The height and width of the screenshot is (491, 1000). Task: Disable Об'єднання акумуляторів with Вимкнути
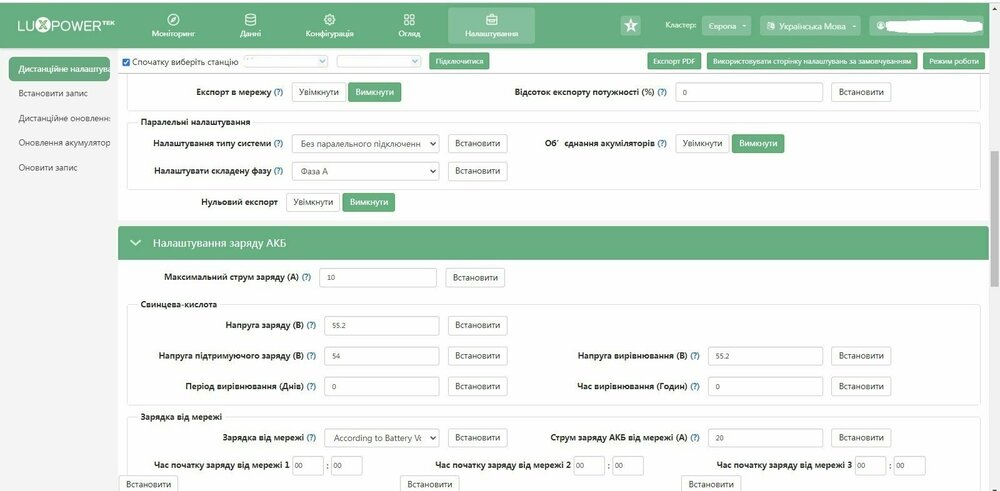coord(758,143)
